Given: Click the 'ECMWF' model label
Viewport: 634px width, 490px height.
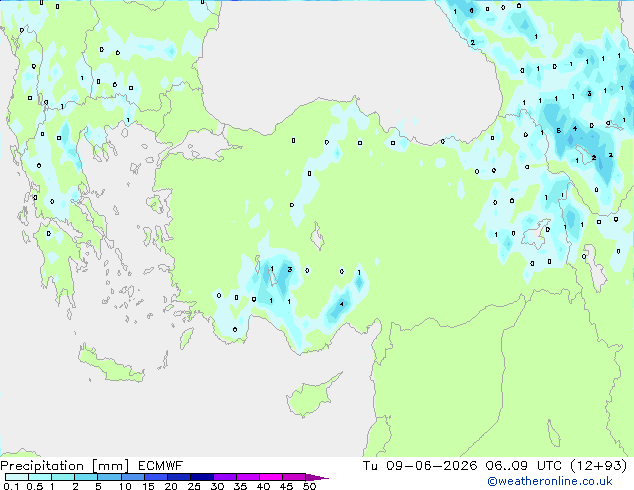Looking at the screenshot, I should pyautogui.click(x=161, y=466).
